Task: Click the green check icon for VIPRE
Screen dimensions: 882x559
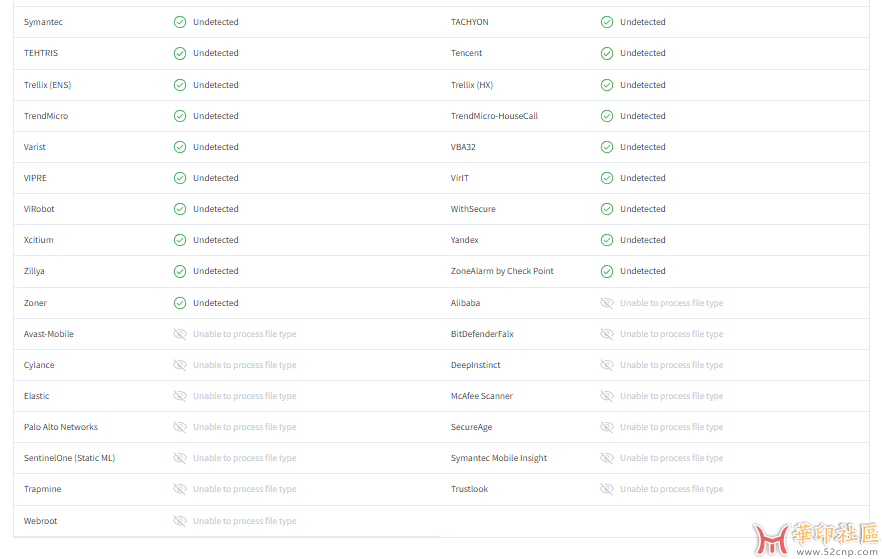Action: [x=179, y=178]
